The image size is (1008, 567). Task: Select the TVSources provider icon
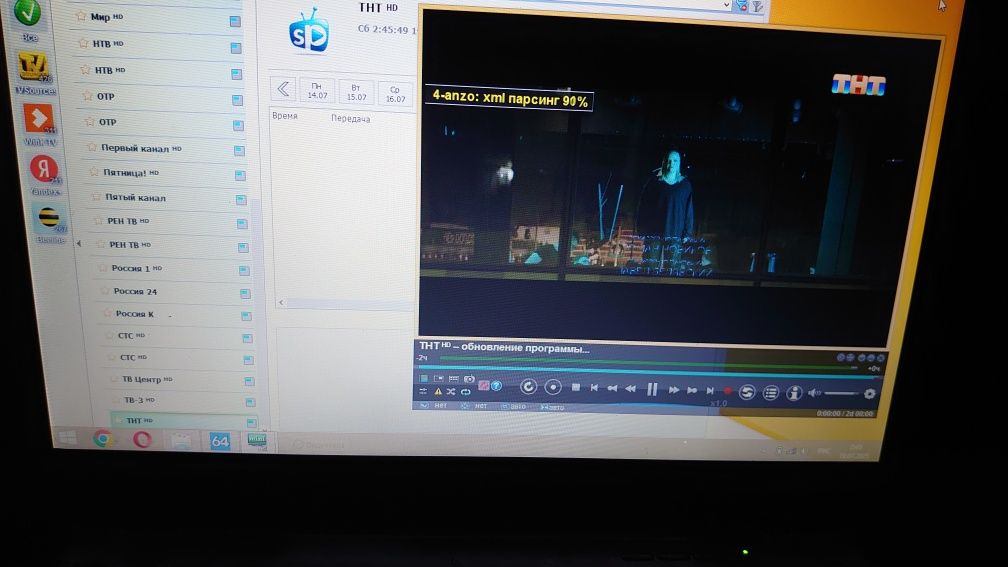[x=33, y=67]
